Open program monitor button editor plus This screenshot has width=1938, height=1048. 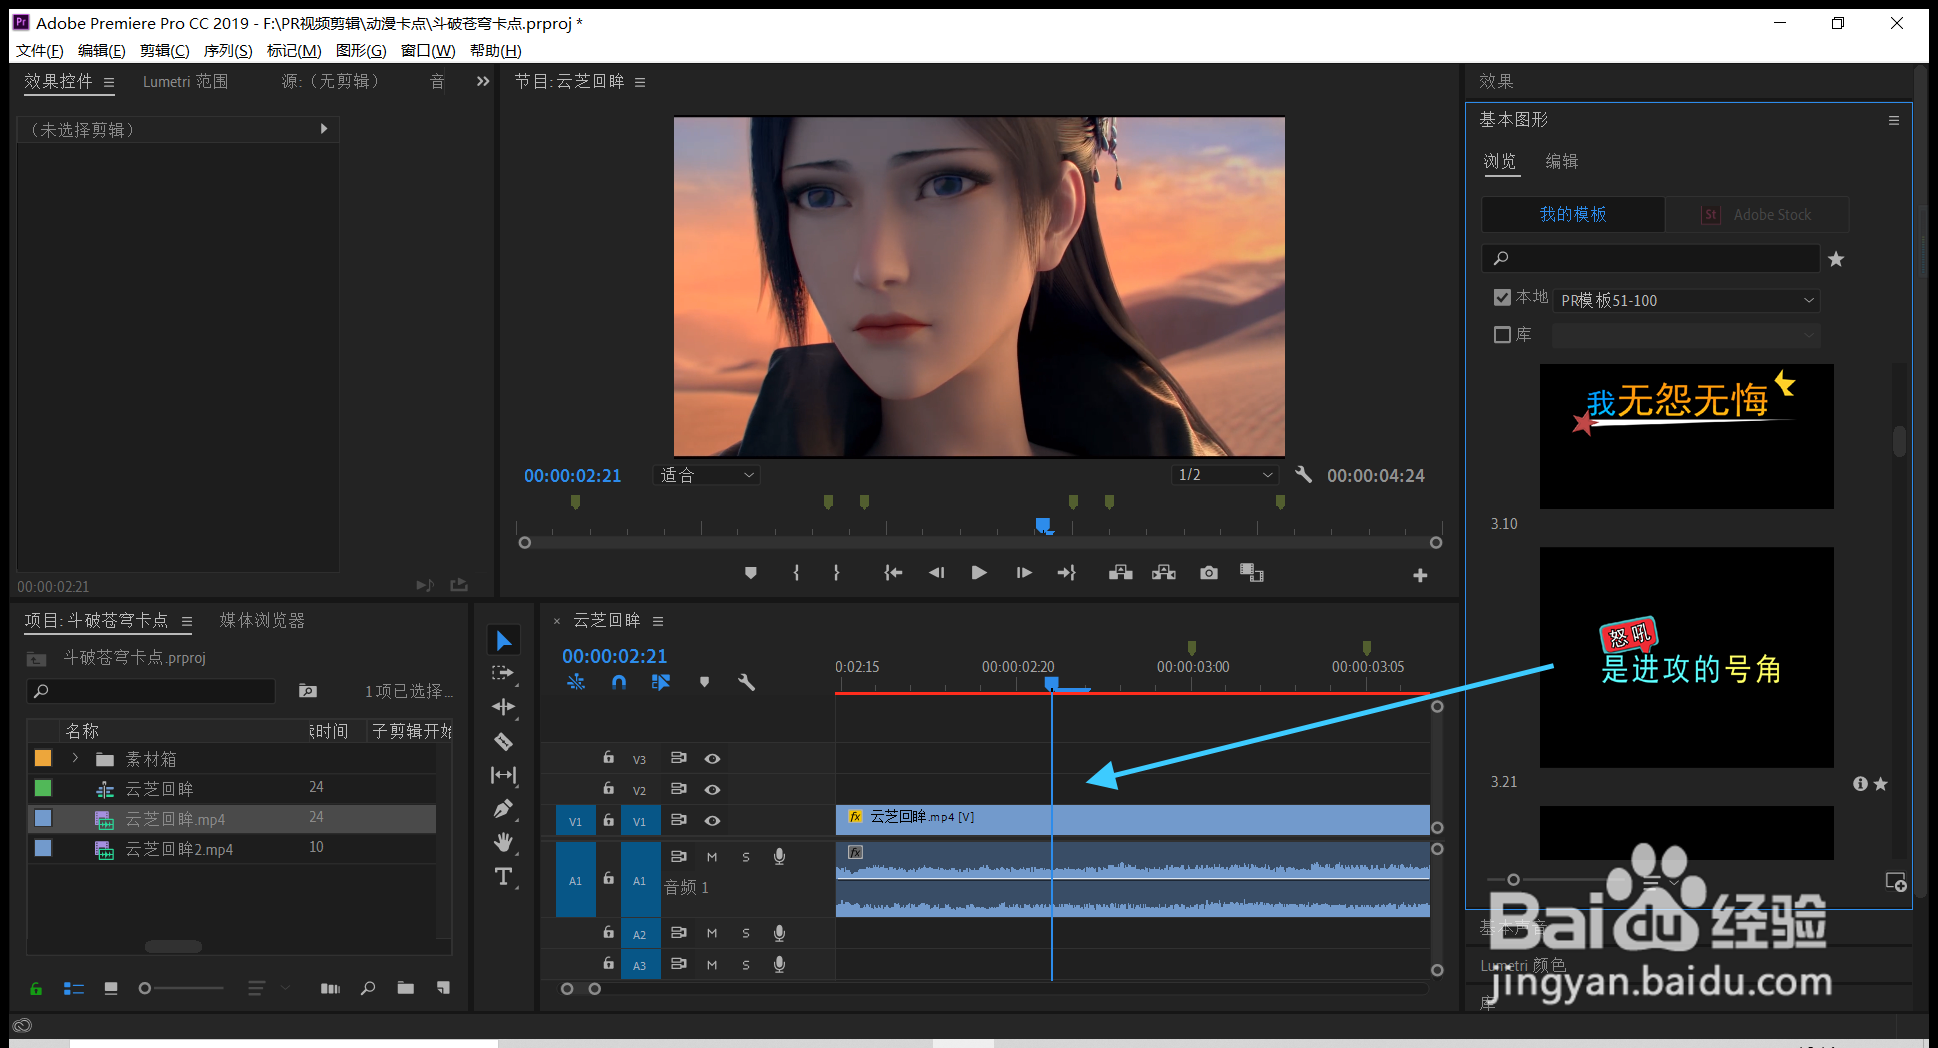(x=1420, y=575)
